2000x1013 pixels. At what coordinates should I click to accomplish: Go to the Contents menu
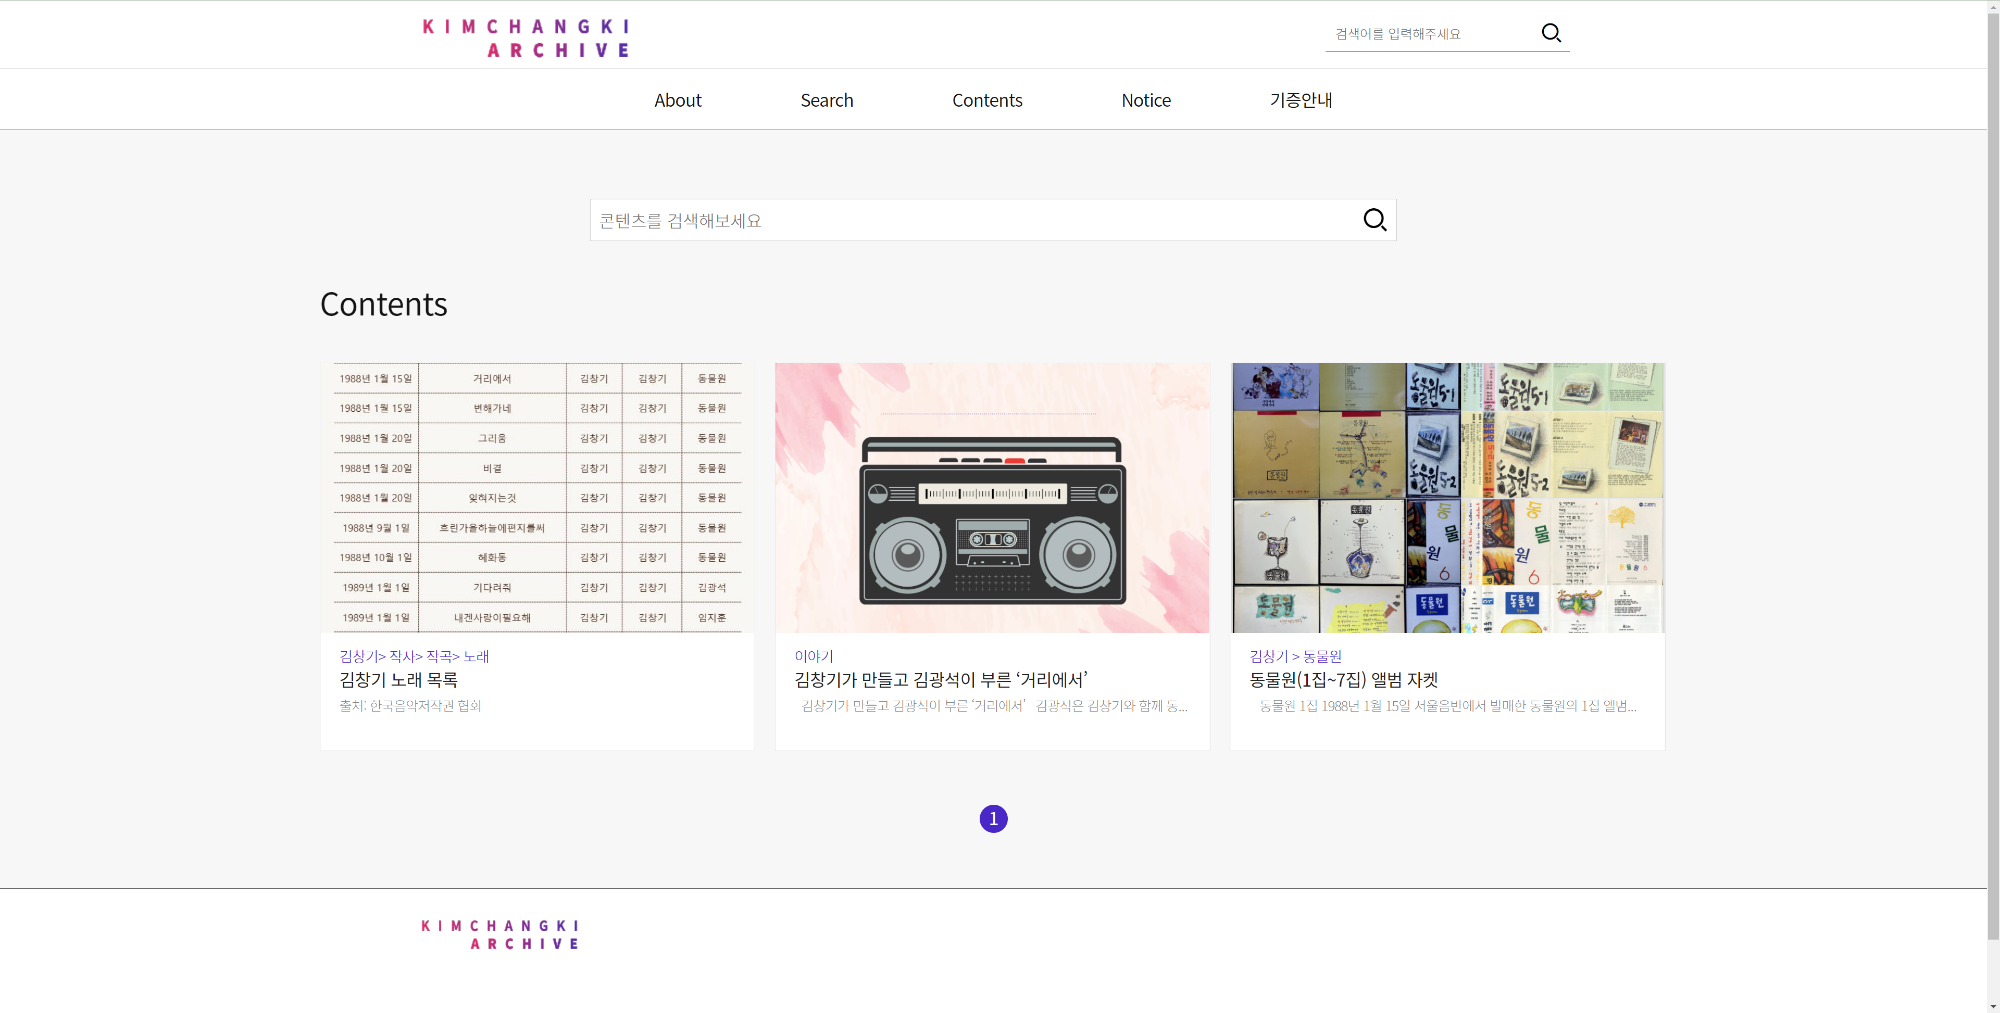click(x=987, y=100)
